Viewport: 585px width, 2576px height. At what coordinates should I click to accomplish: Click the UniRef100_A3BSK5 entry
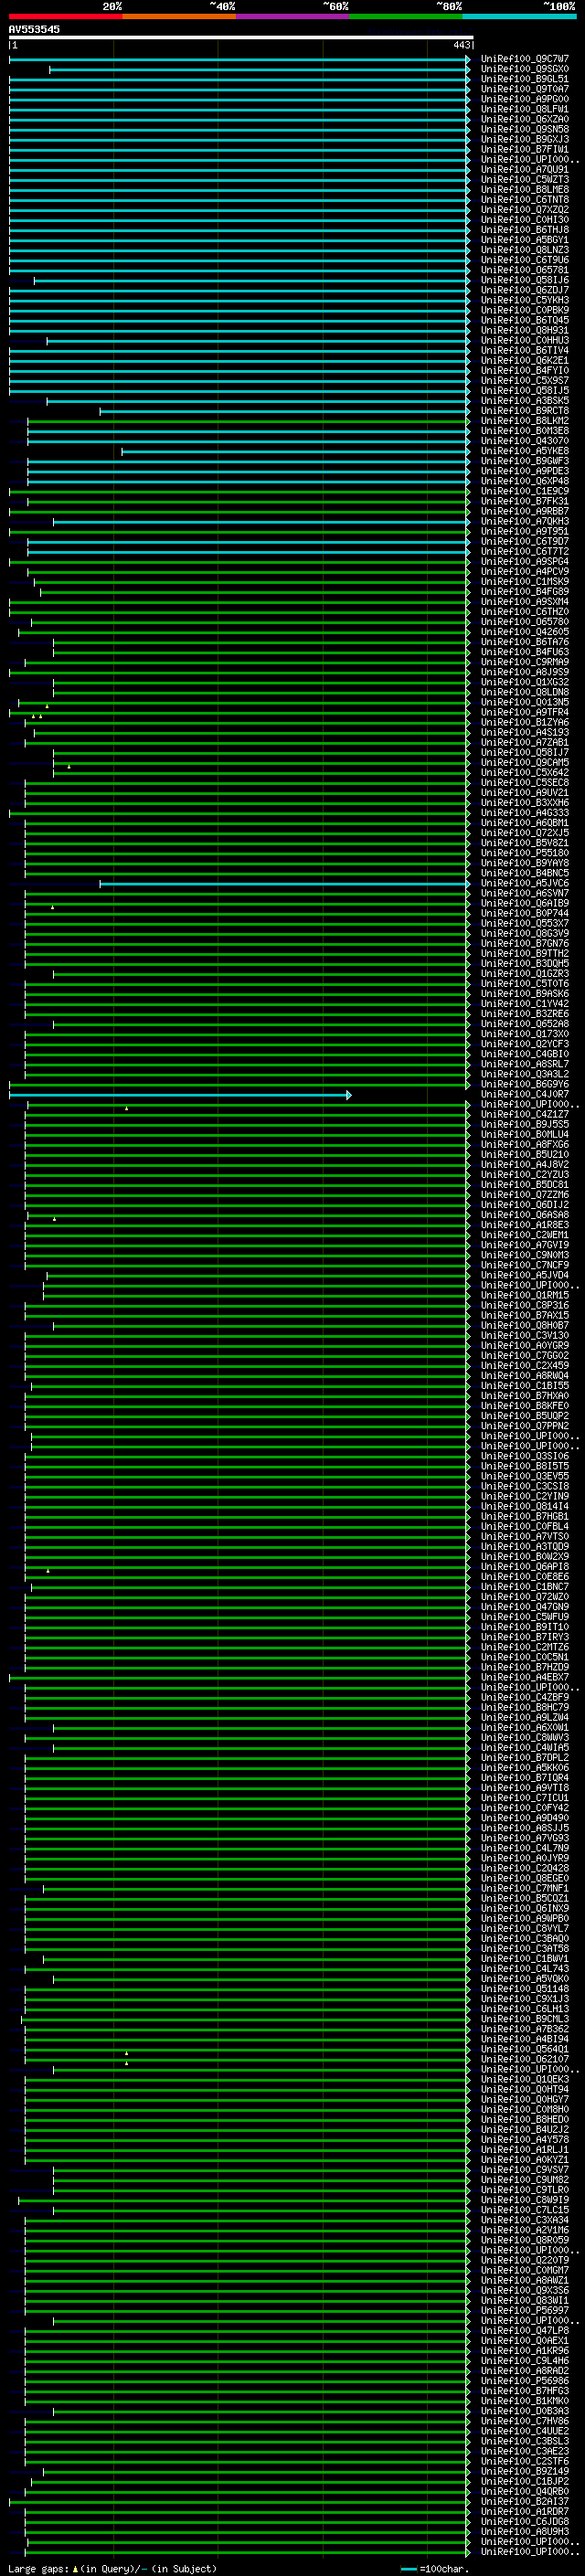[x=525, y=401]
